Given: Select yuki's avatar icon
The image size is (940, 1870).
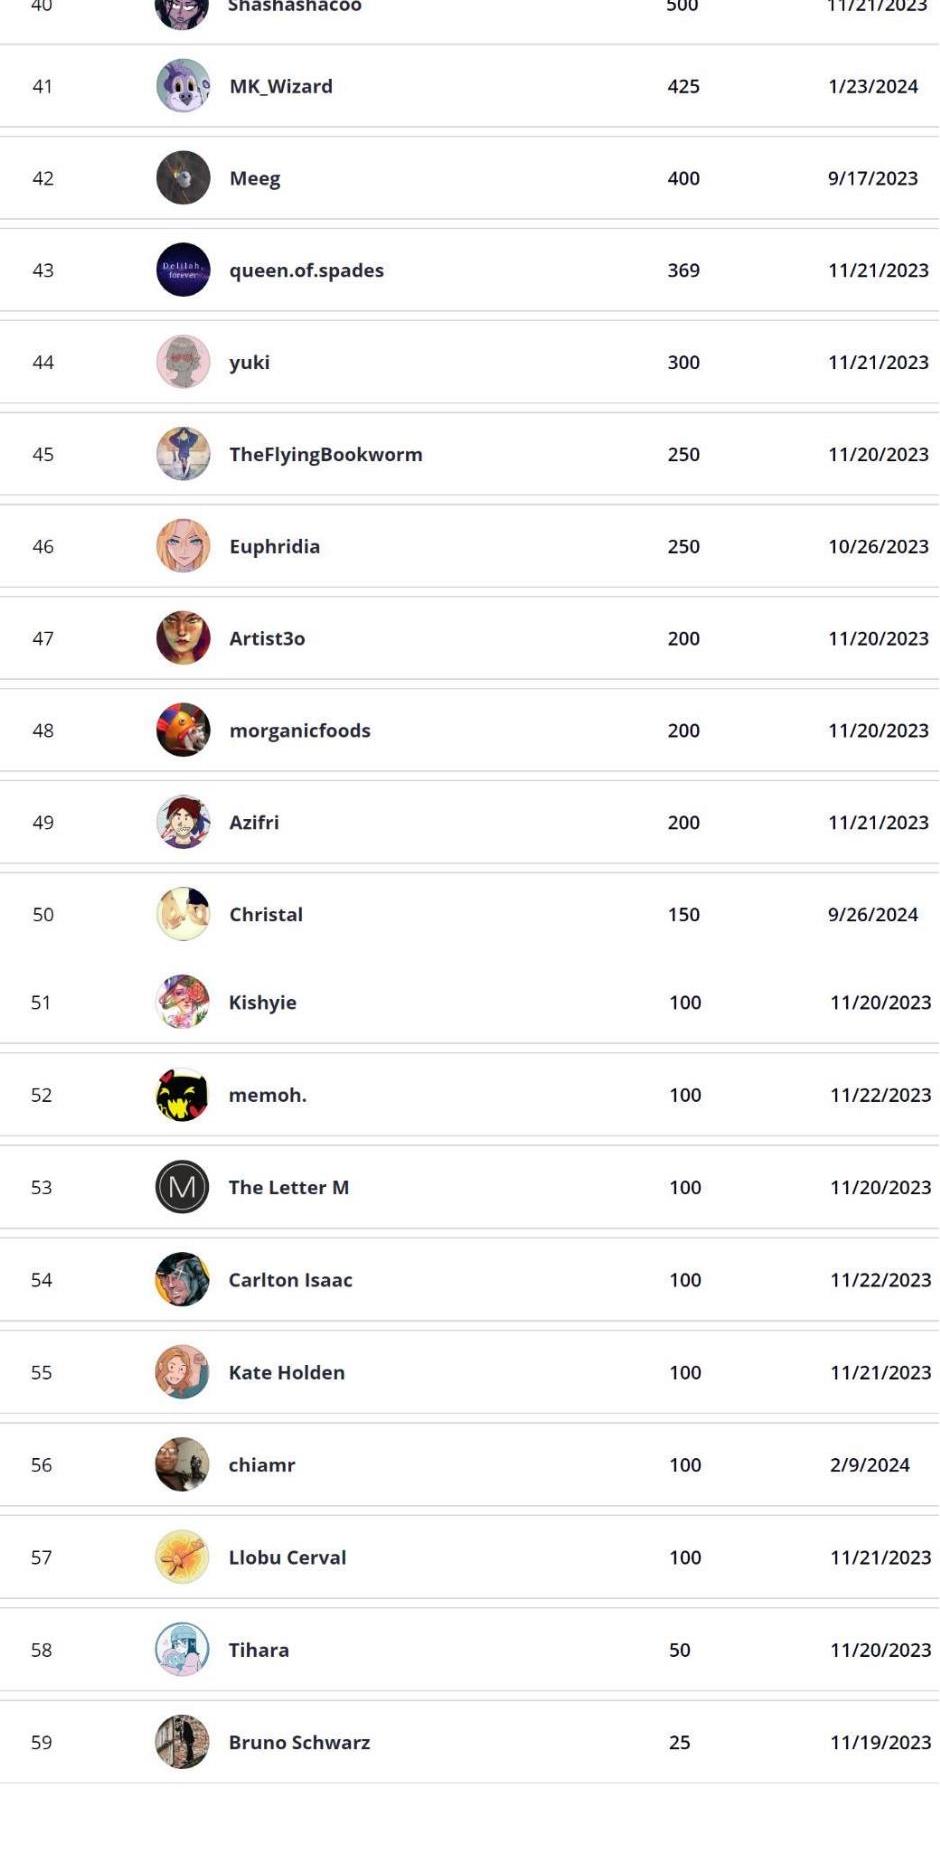Looking at the screenshot, I should pyautogui.click(x=183, y=362).
